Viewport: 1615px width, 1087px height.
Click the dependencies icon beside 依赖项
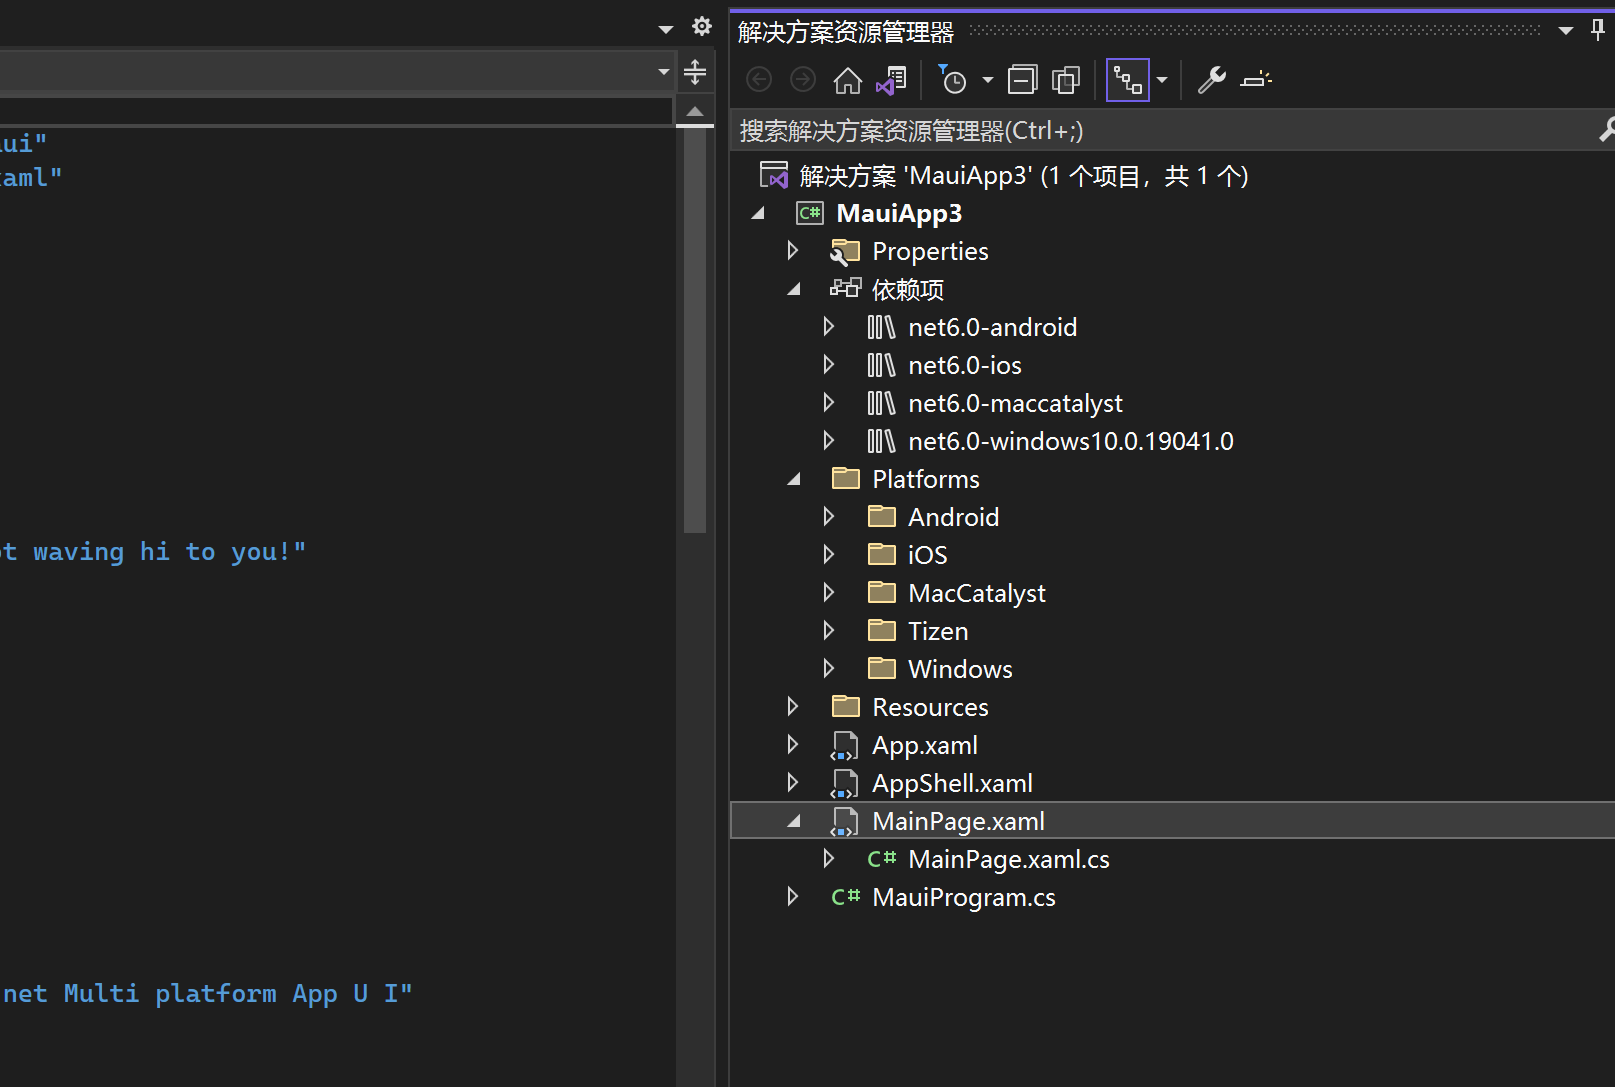click(x=845, y=288)
